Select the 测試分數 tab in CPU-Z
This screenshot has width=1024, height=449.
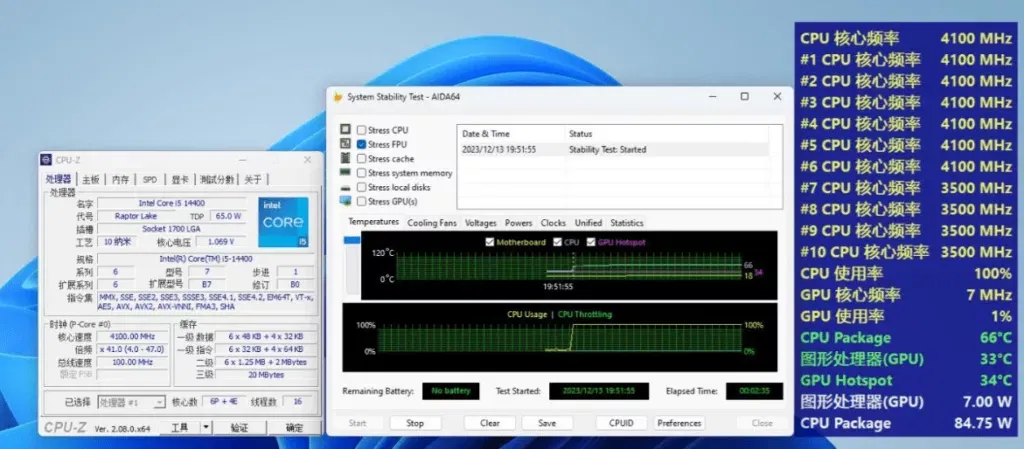coord(217,179)
